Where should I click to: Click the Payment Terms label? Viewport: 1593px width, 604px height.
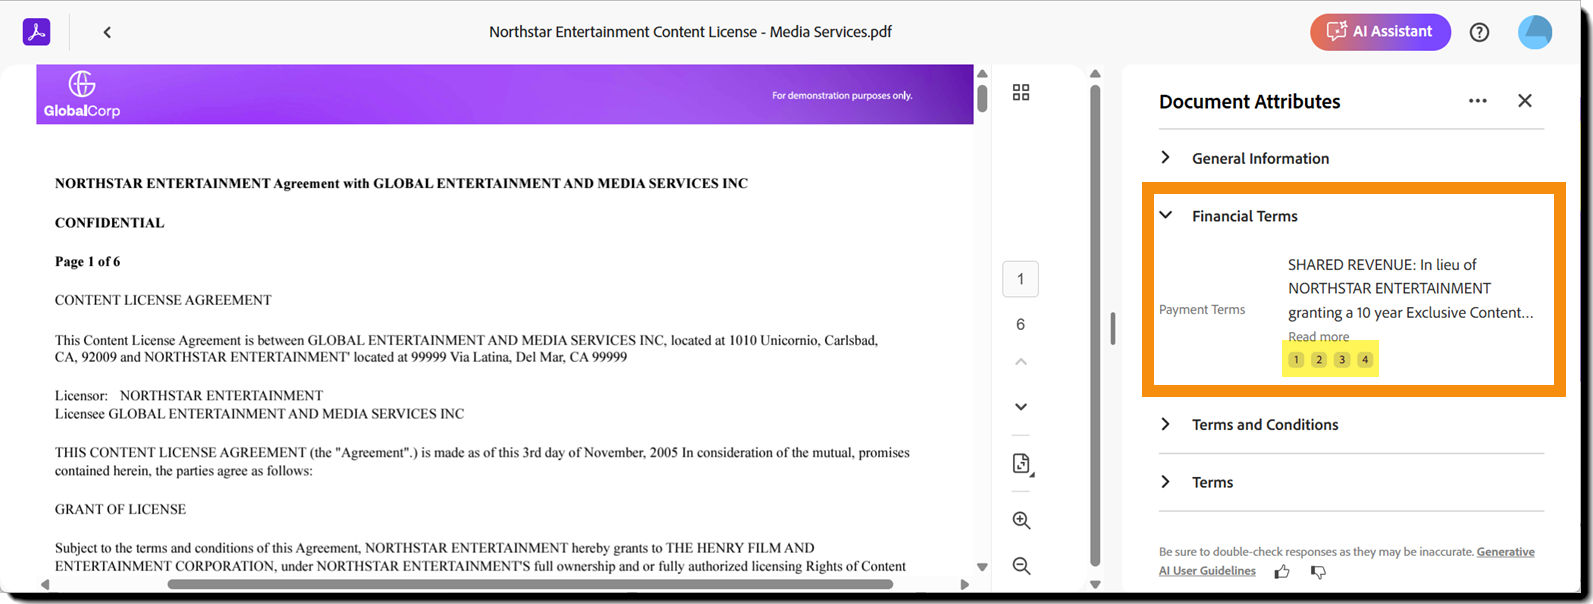click(x=1202, y=310)
